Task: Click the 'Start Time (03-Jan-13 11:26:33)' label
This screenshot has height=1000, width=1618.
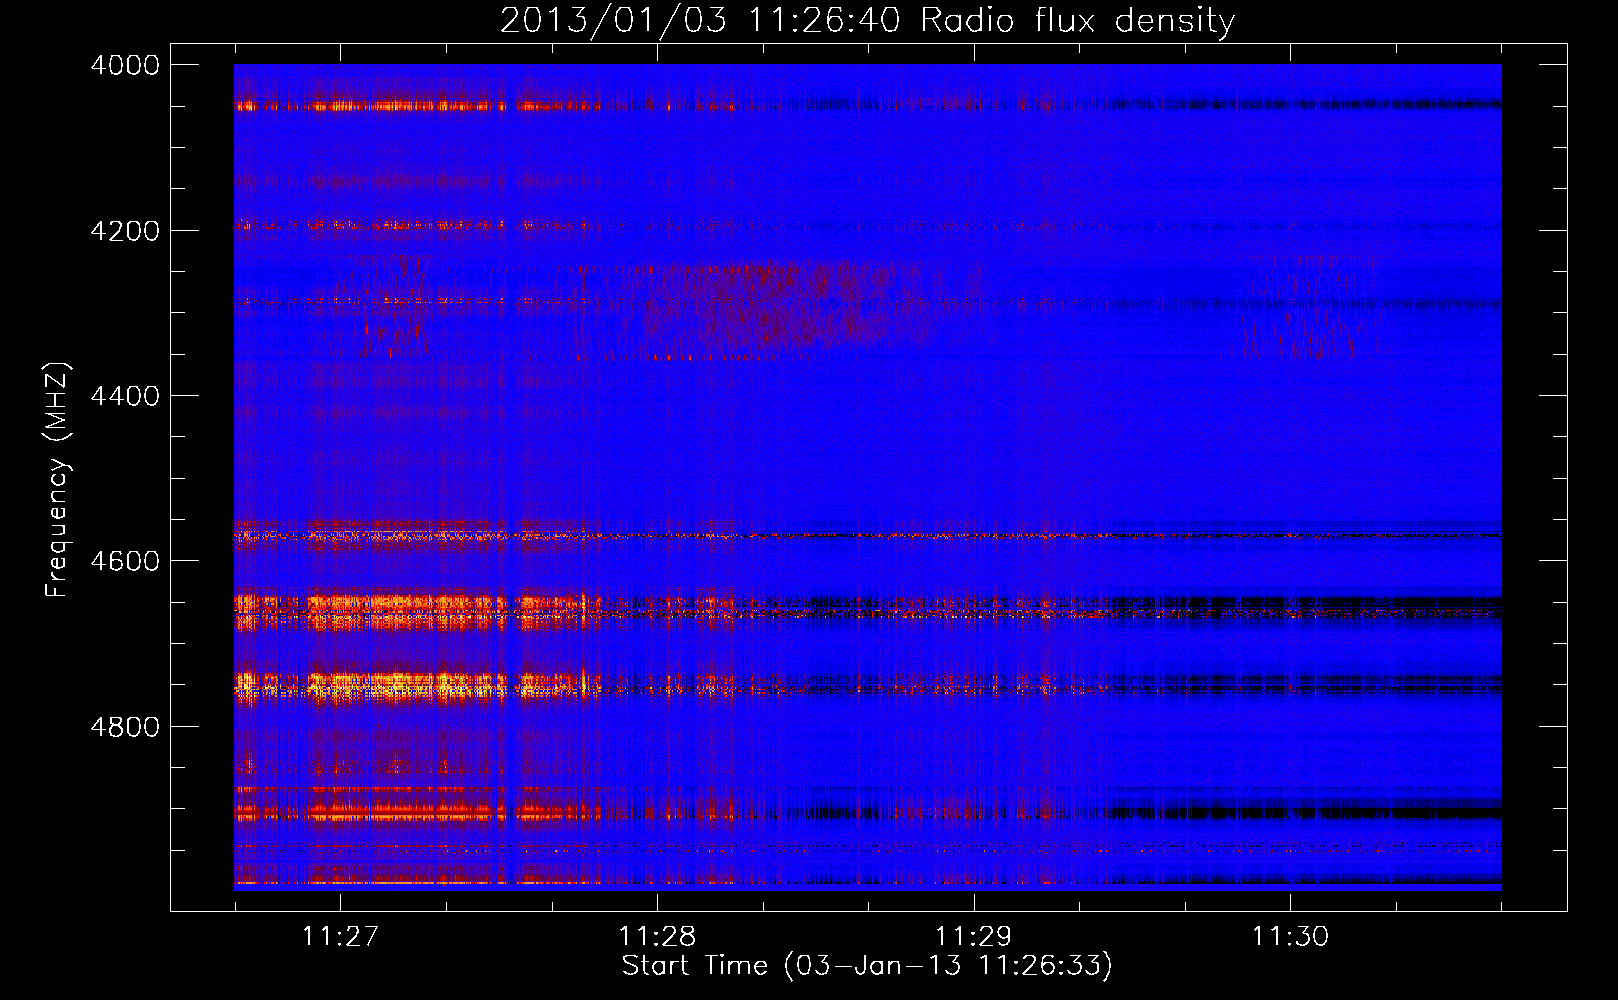Action: click(867, 965)
